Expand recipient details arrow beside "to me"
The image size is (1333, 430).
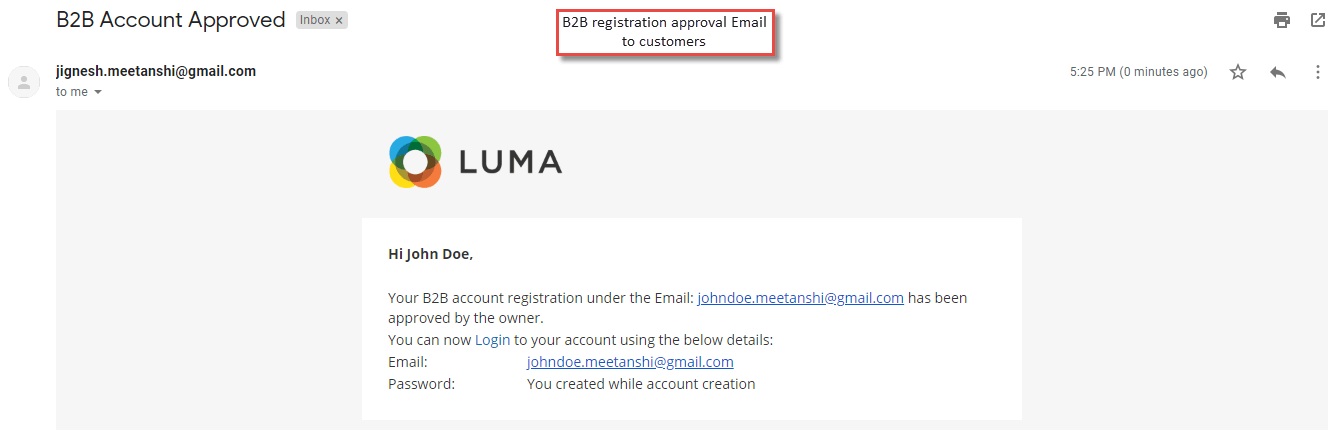click(98, 92)
